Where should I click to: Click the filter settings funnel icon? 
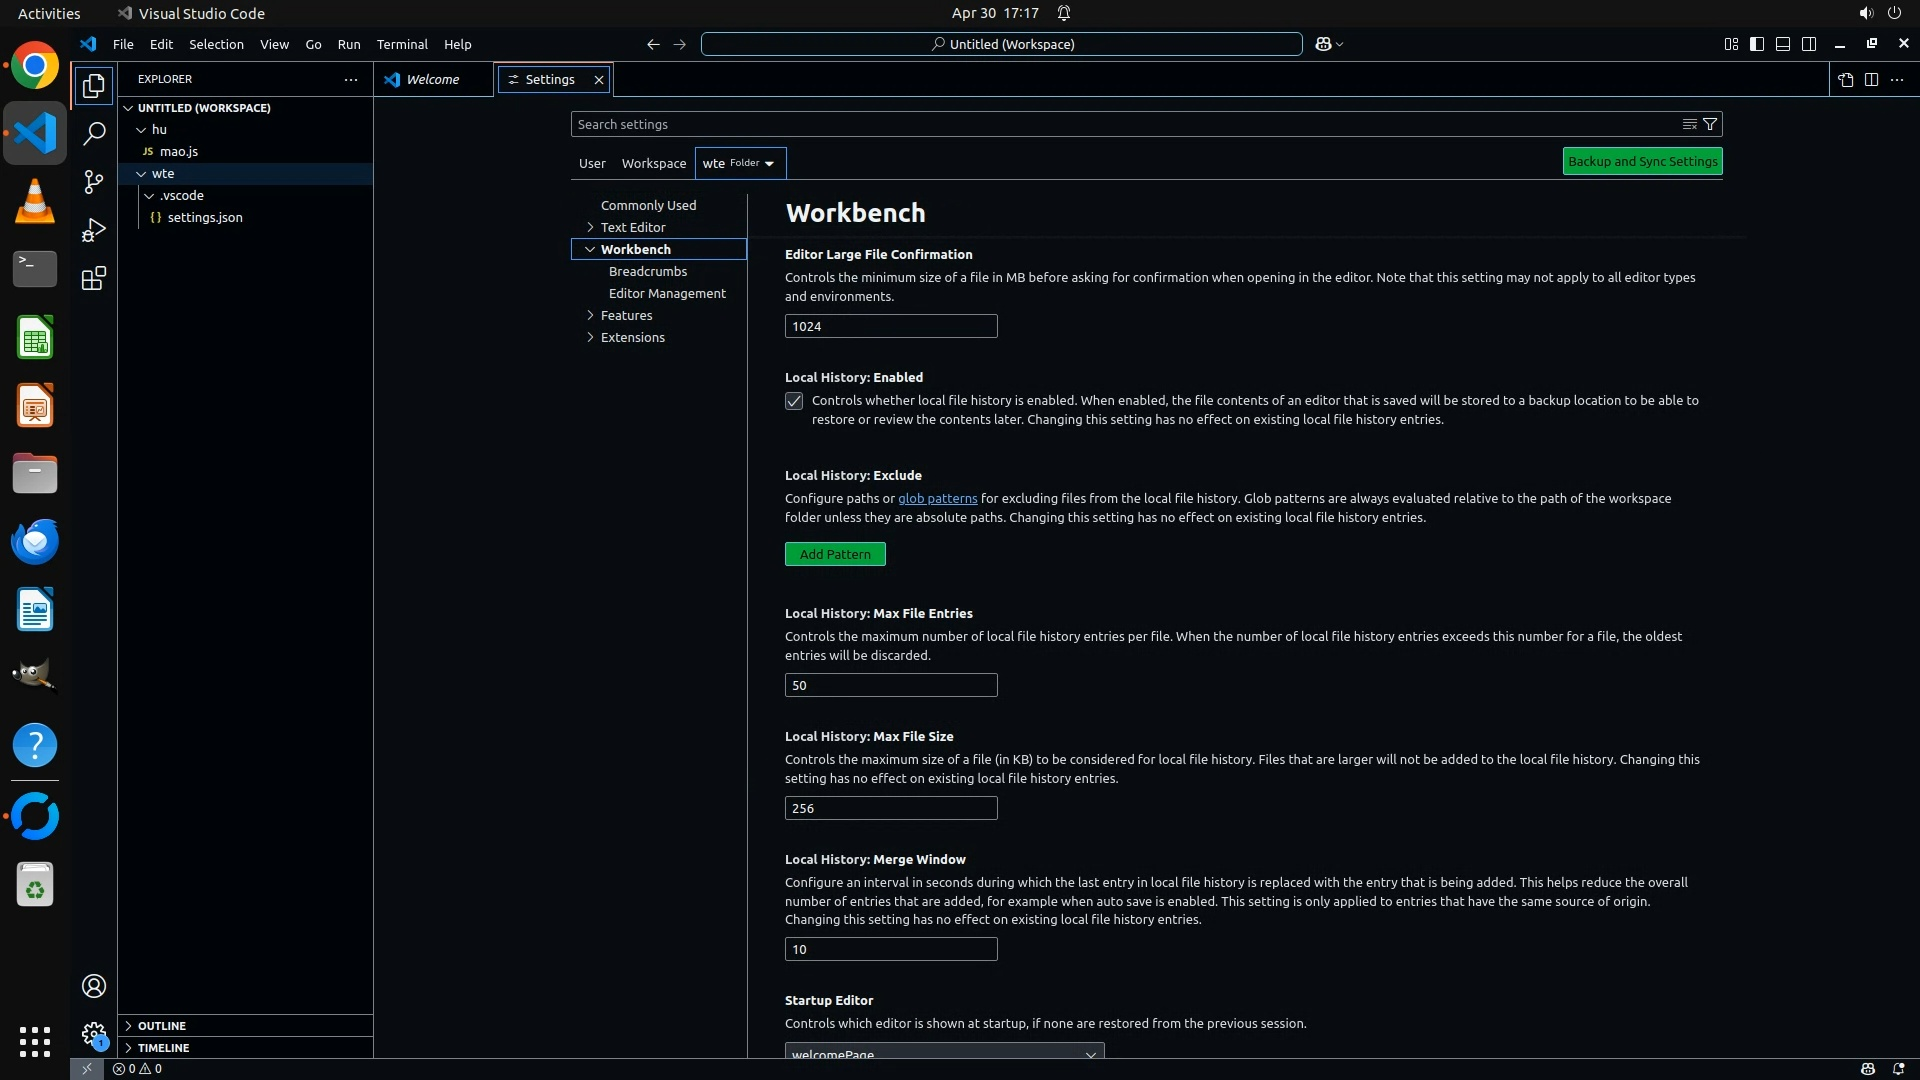click(1710, 124)
